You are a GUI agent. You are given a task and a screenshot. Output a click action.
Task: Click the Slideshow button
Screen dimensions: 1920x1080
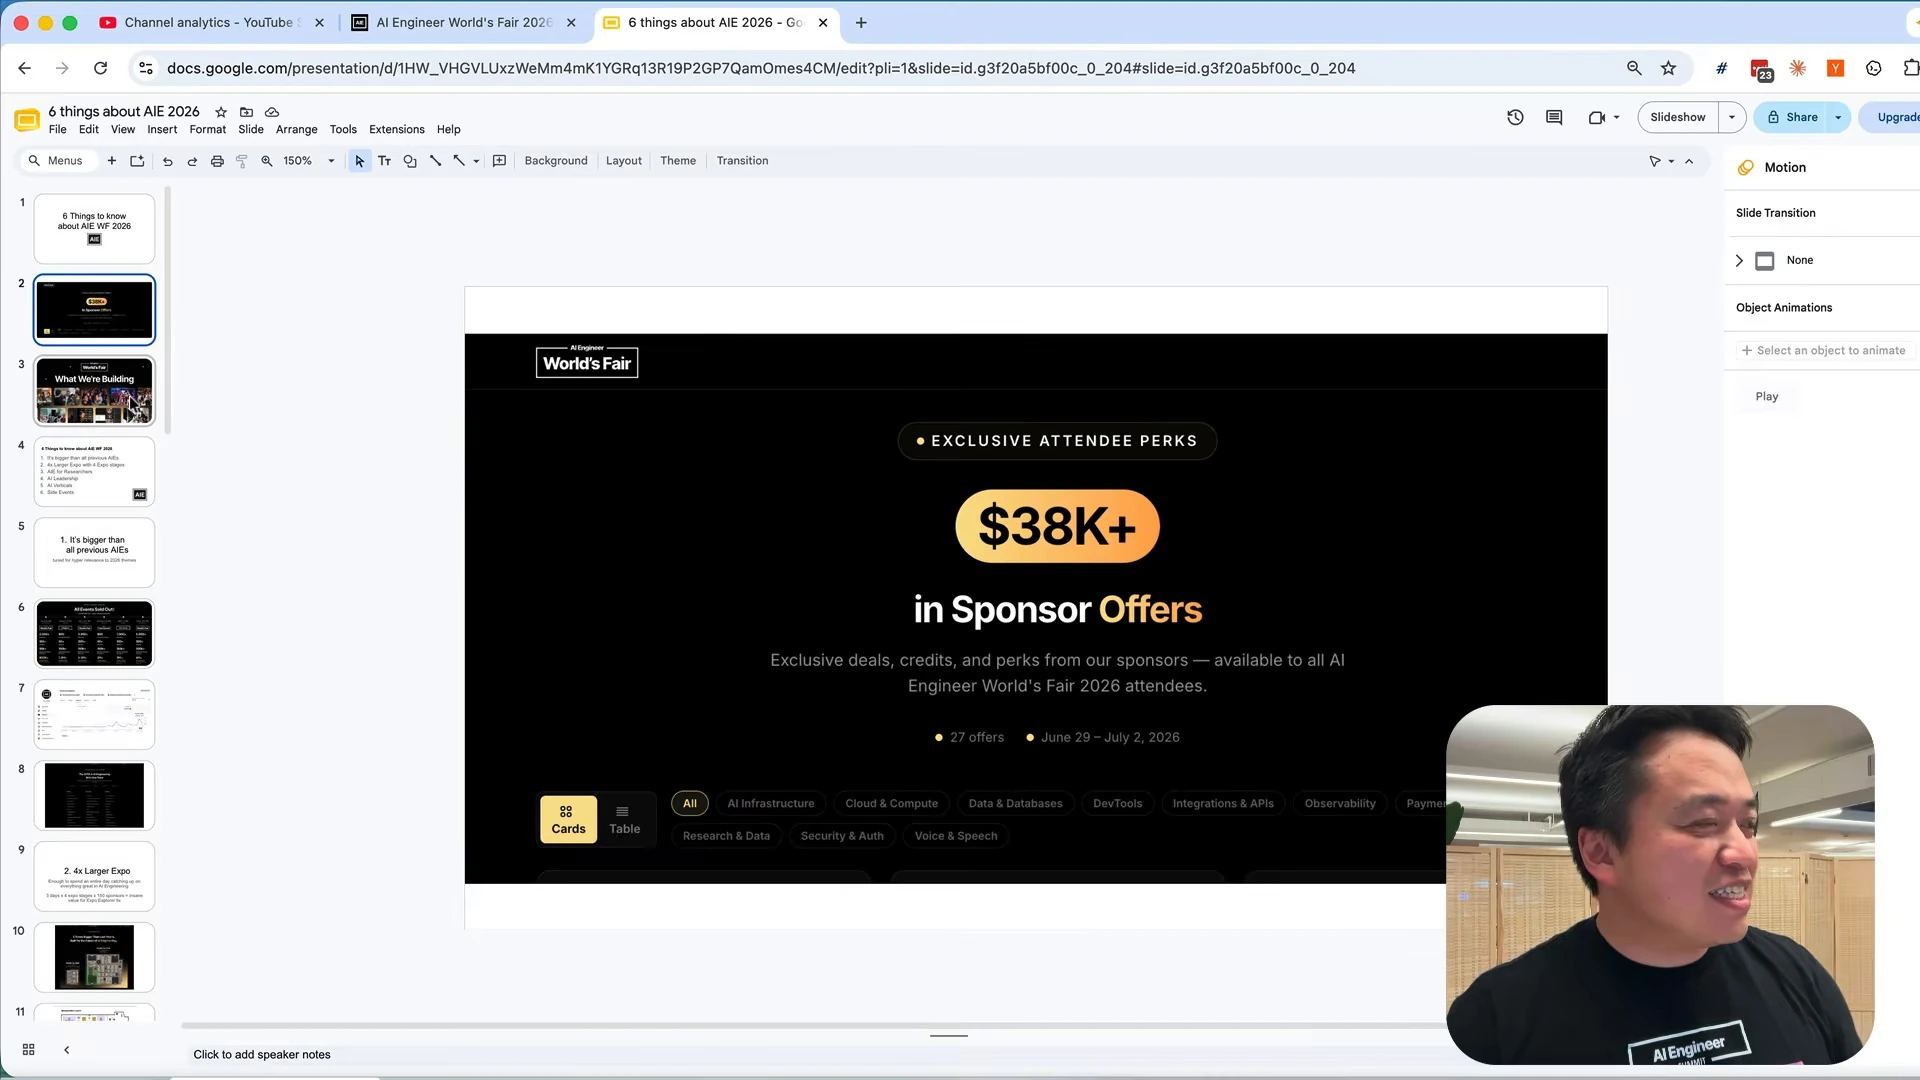click(1678, 117)
